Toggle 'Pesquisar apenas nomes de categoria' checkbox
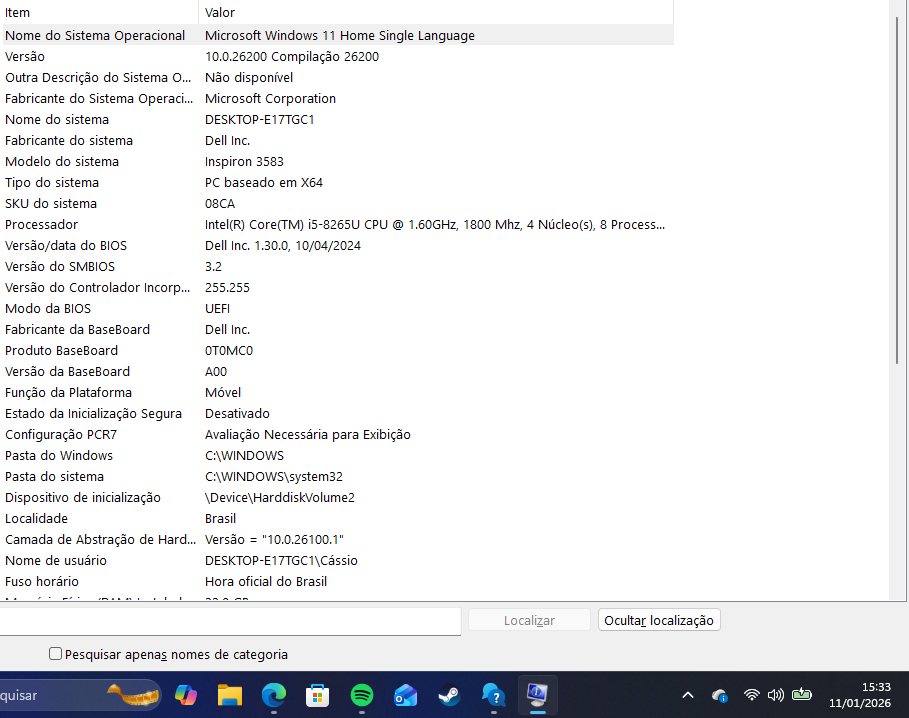 click(x=55, y=654)
